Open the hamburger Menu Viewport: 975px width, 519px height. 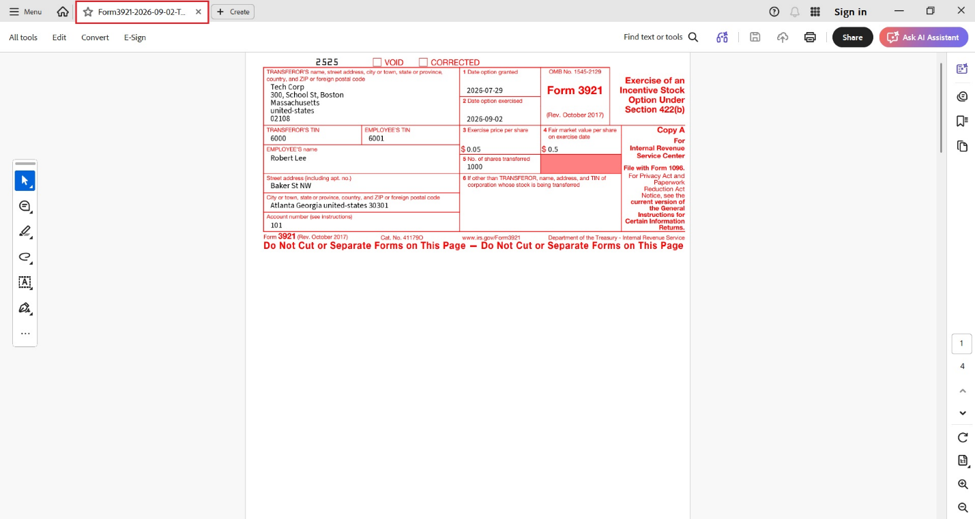click(x=25, y=12)
